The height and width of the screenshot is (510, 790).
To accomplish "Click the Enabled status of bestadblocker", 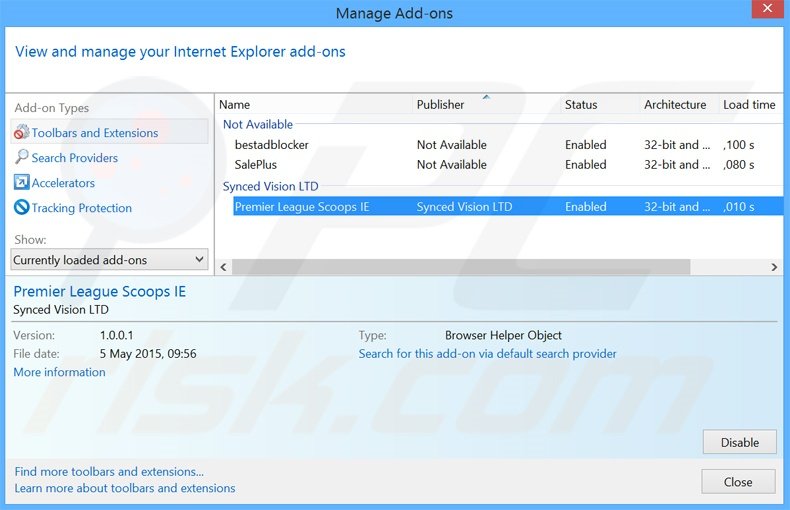I will pos(585,145).
